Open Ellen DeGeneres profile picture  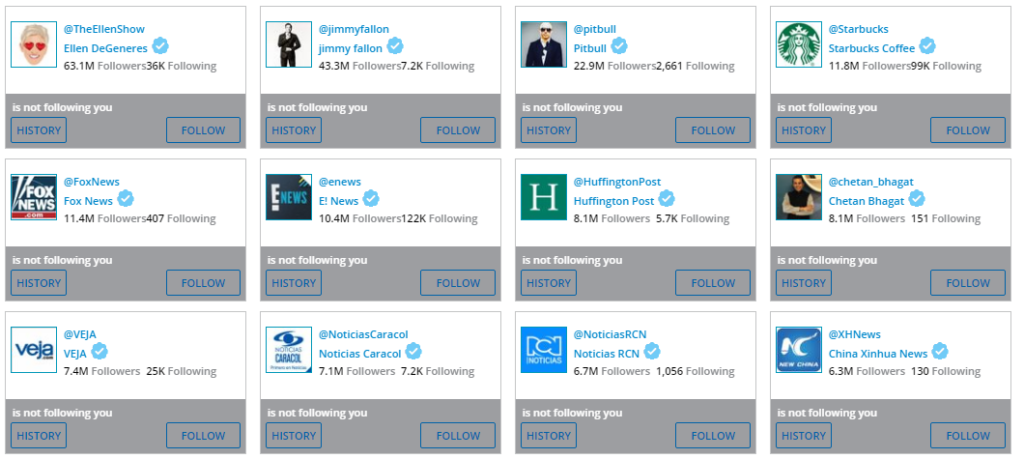coord(34,45)
